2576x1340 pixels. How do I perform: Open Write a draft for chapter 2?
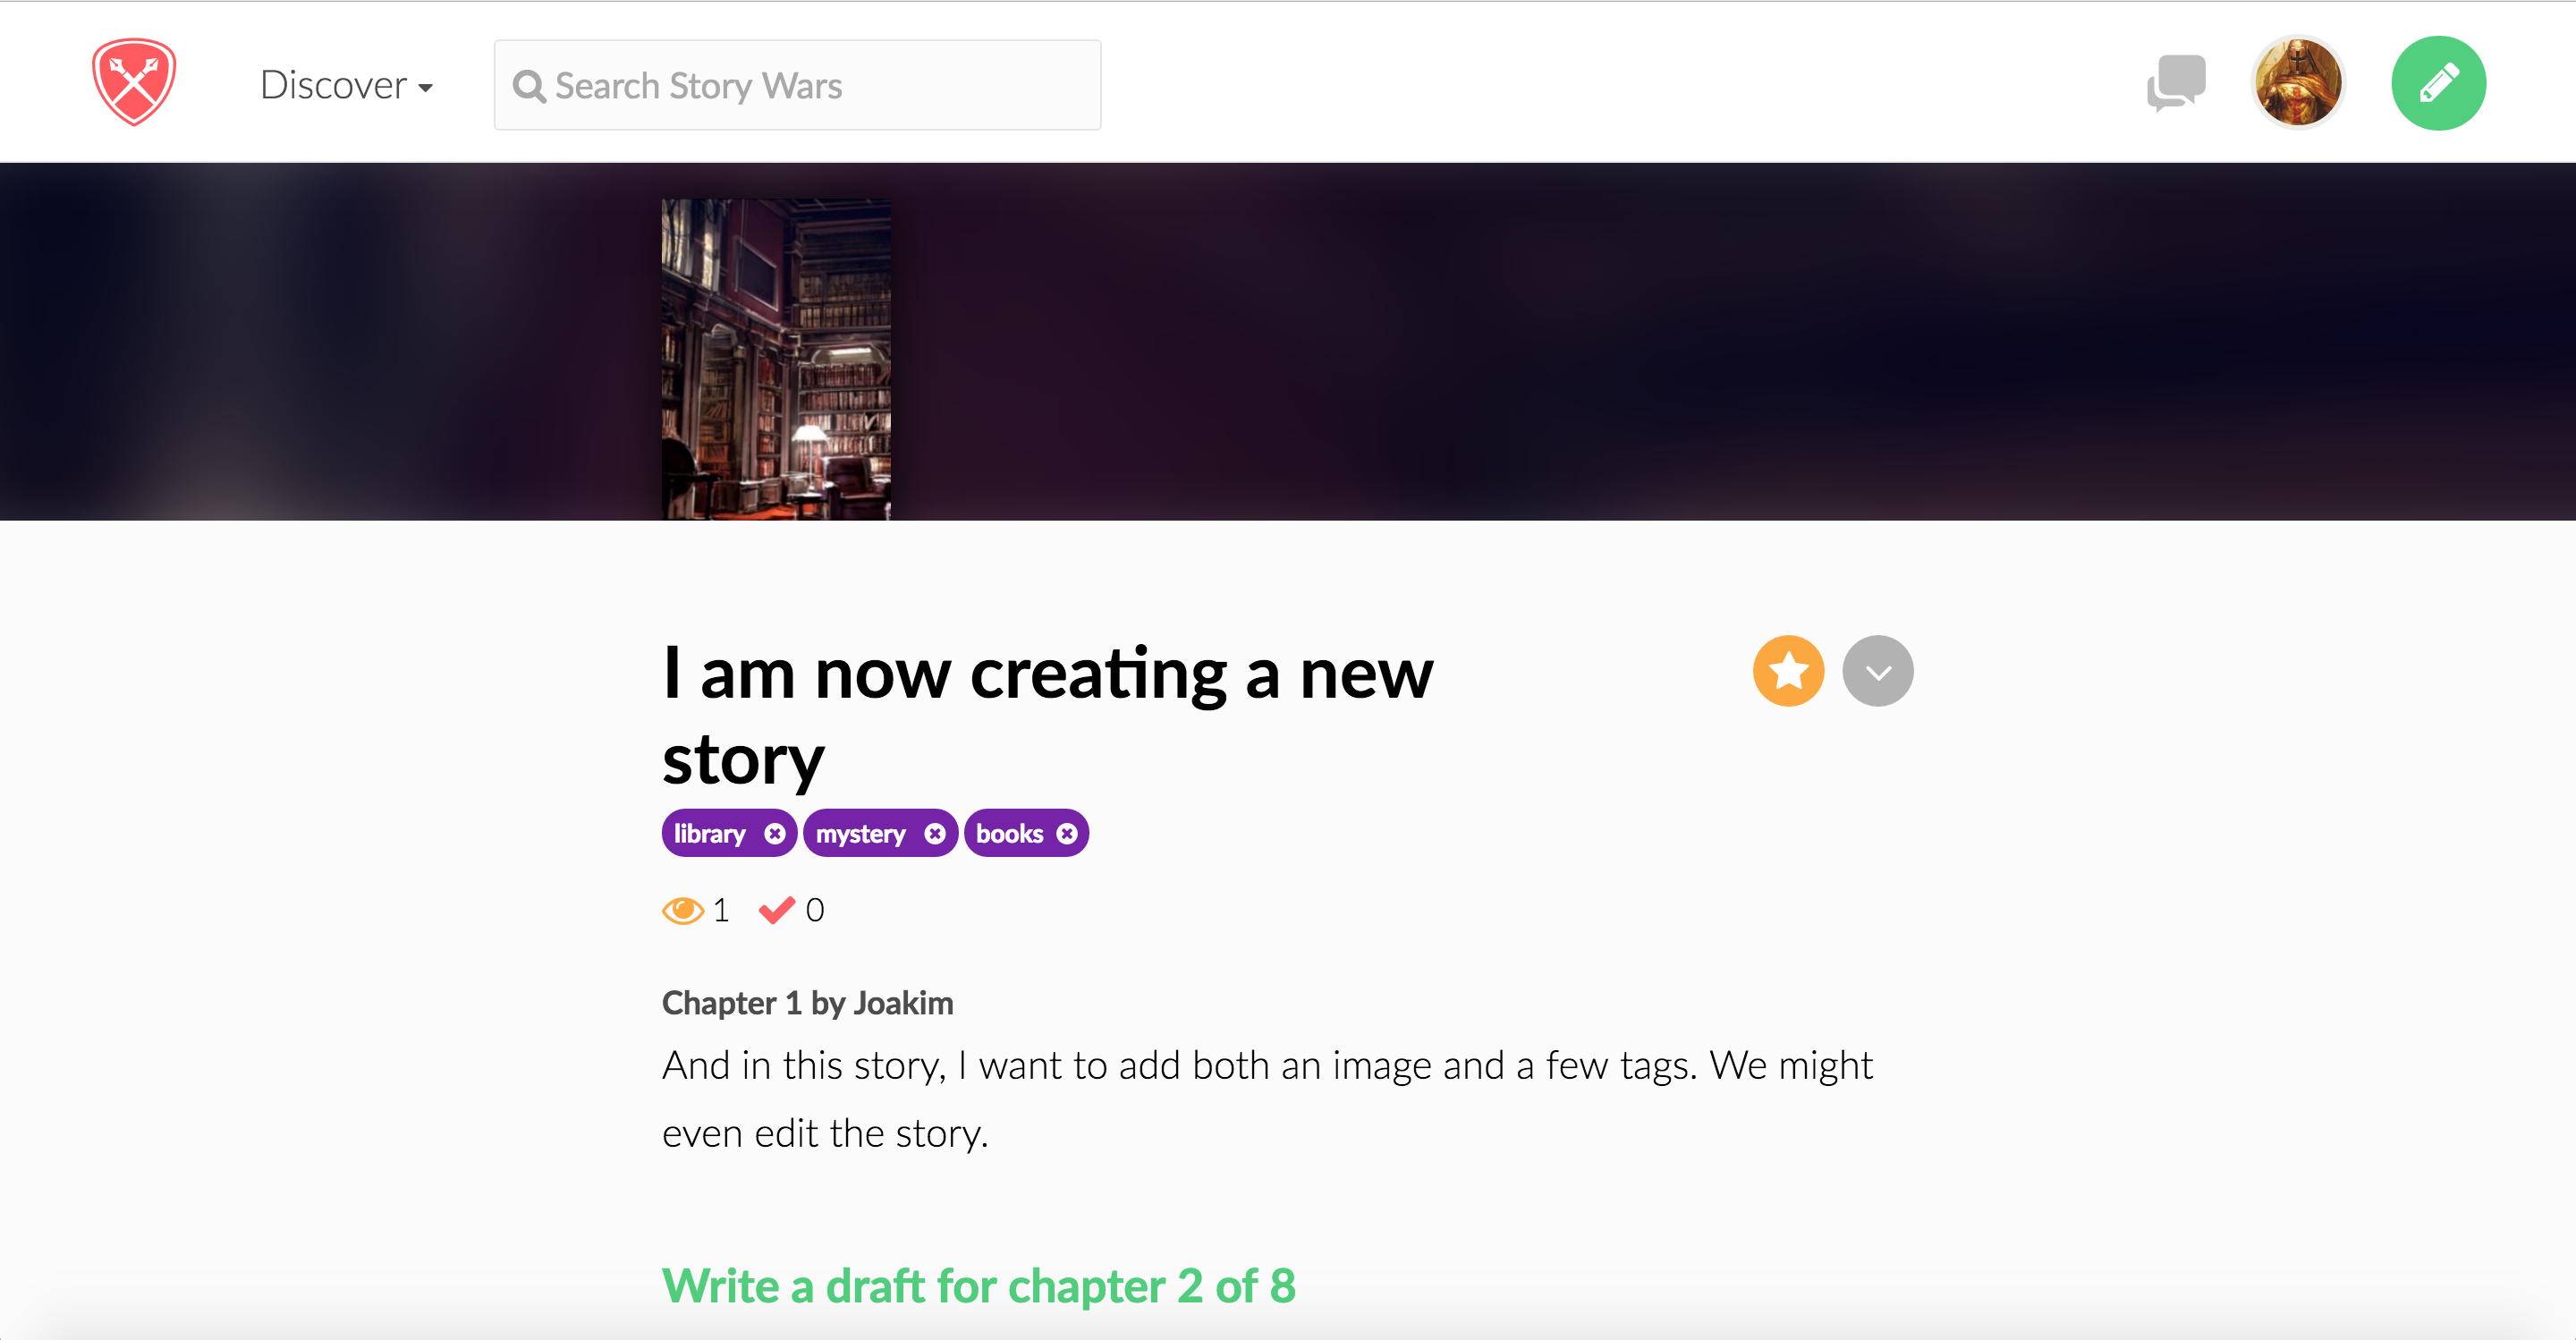coord(979,1286)
